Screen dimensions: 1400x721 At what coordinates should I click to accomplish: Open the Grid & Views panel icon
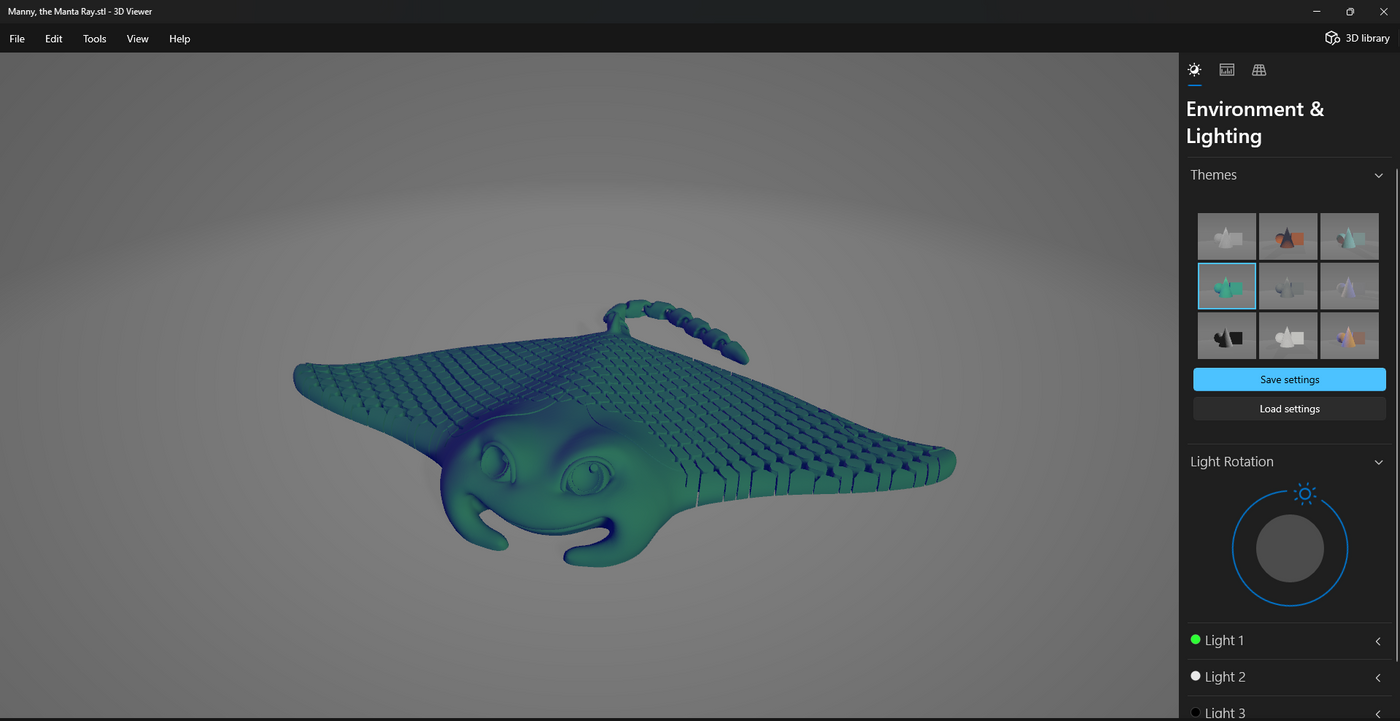(1258, 70)
